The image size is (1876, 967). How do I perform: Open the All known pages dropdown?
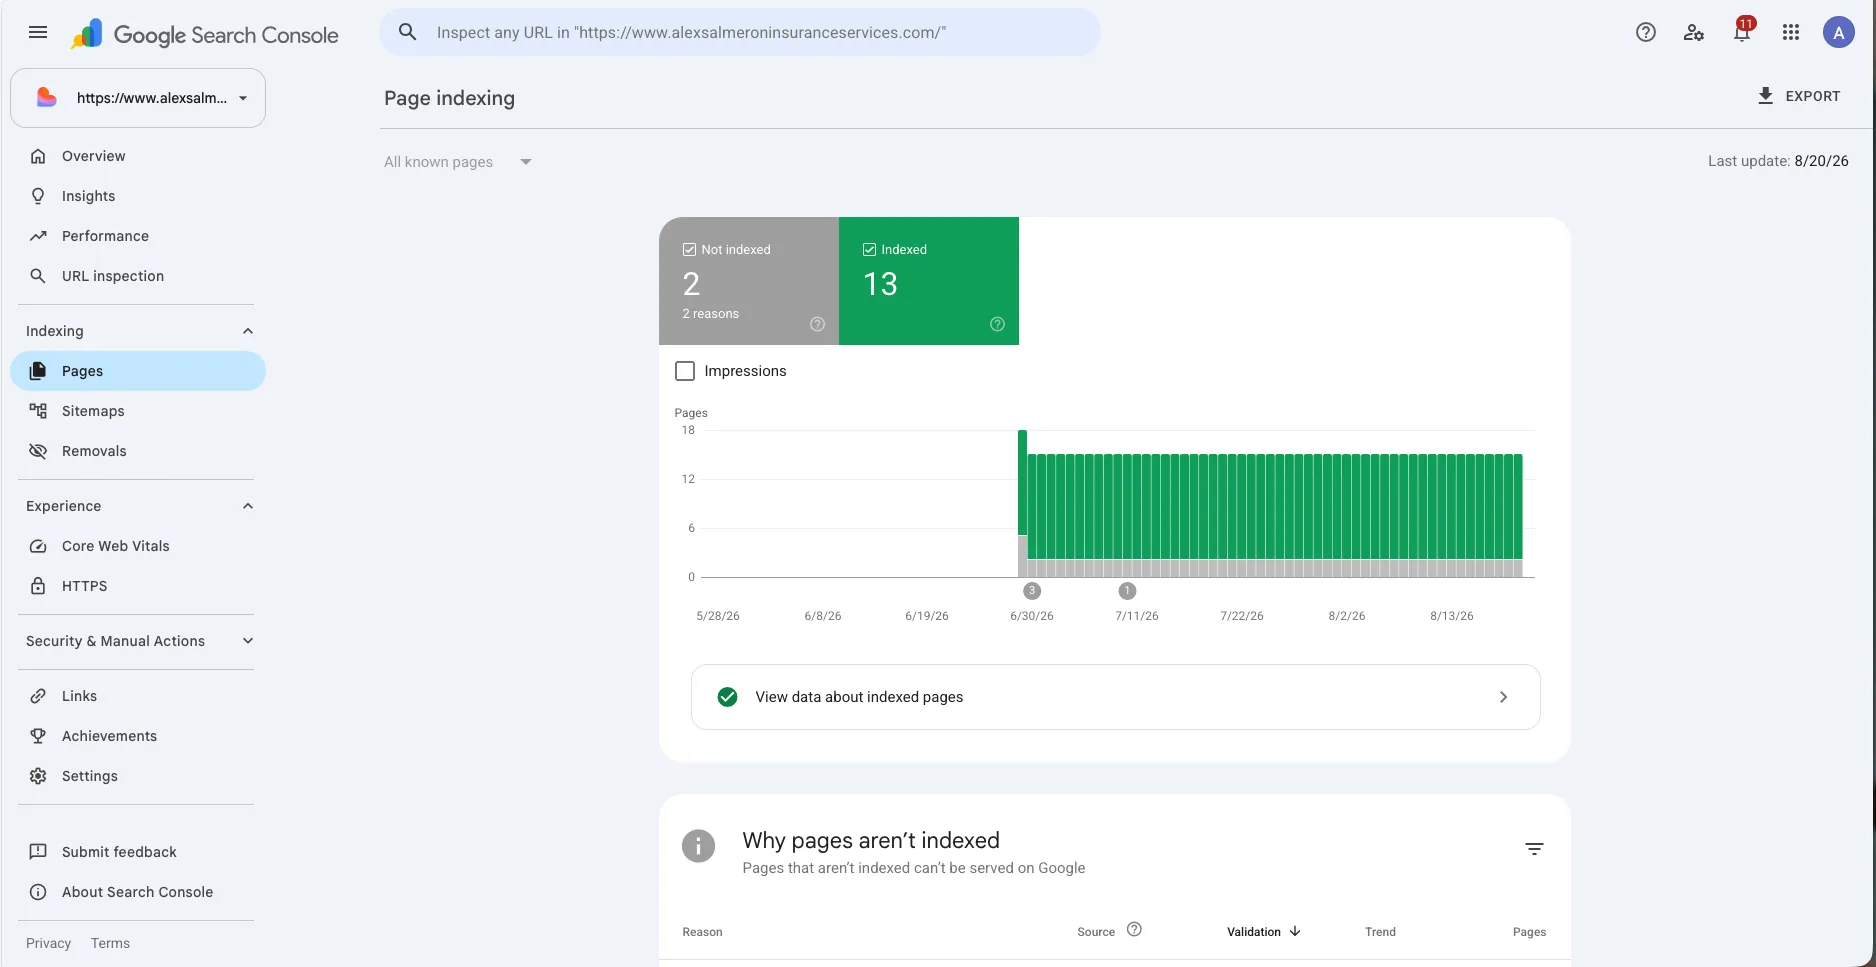click(x=458, y=162)
